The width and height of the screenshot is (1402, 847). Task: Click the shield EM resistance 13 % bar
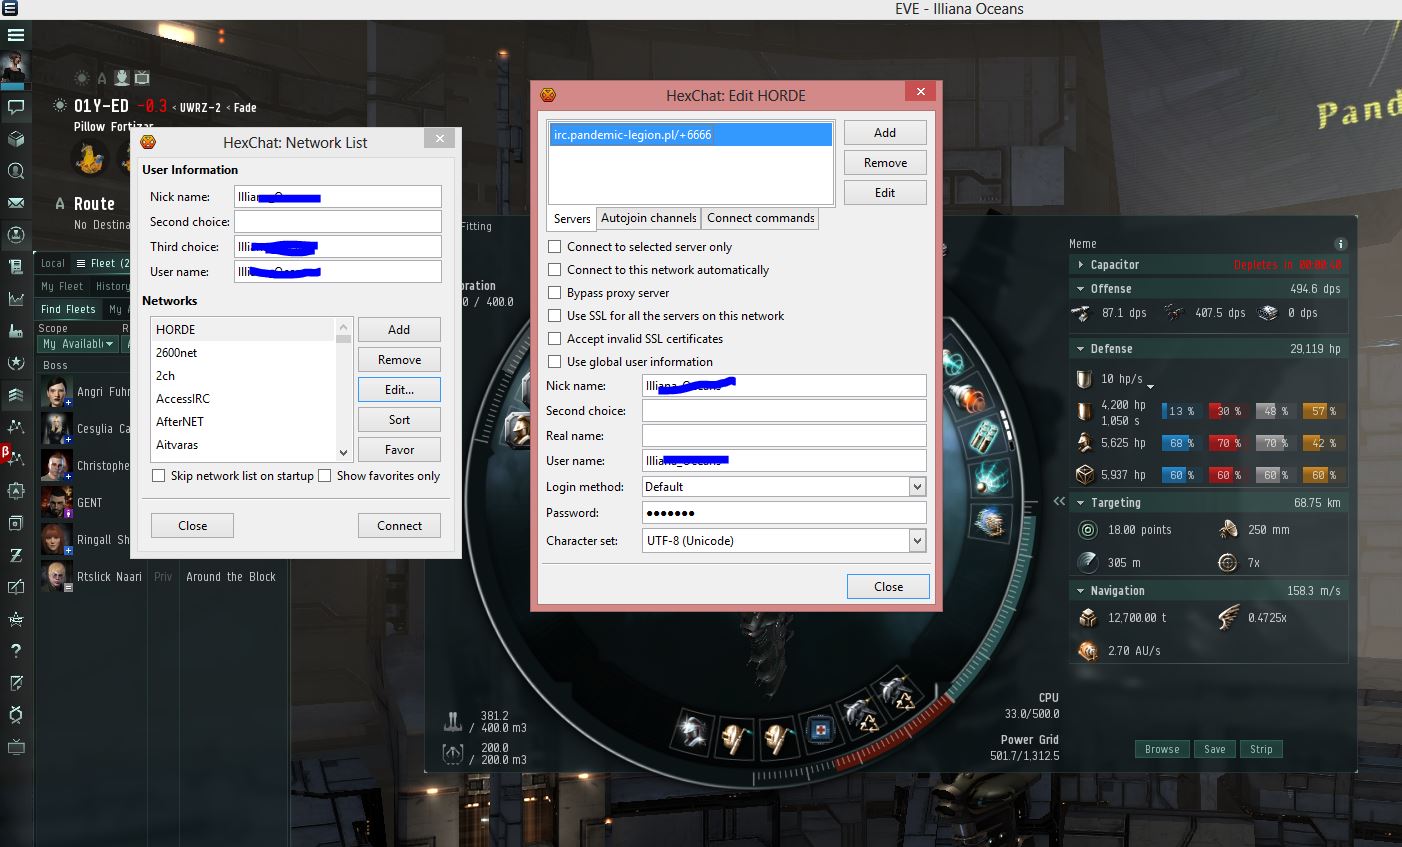1181,411
